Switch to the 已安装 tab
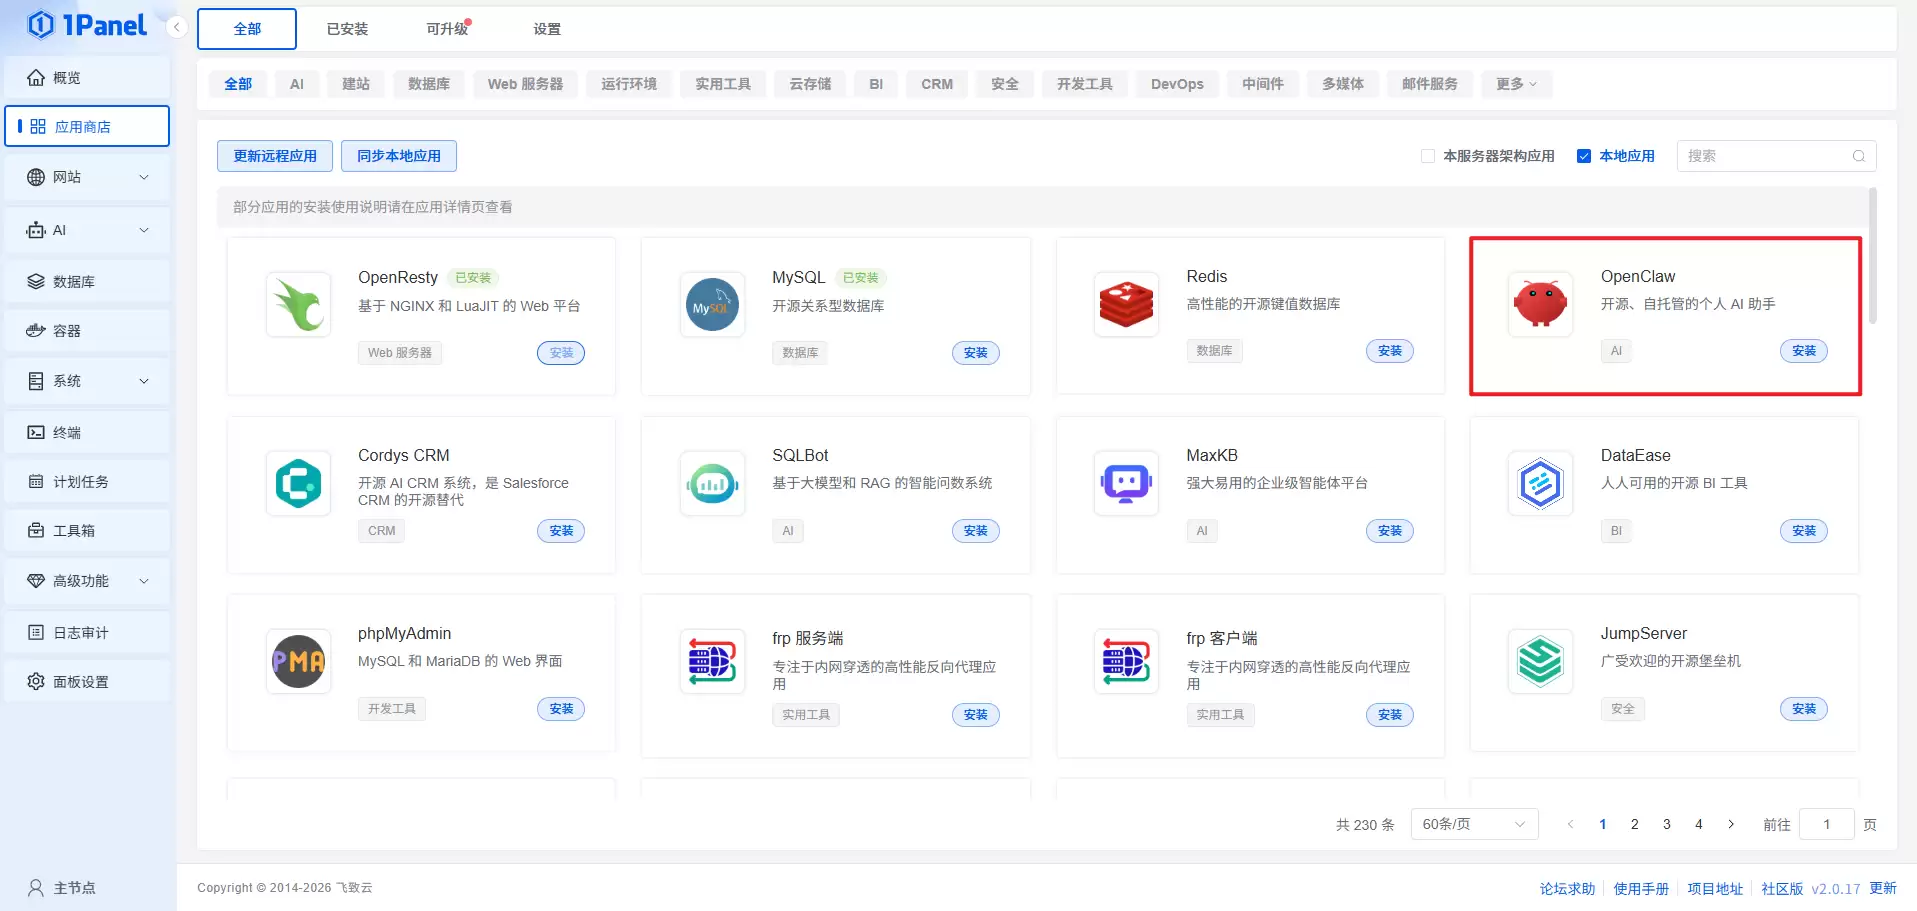 [x=346, y=29]
